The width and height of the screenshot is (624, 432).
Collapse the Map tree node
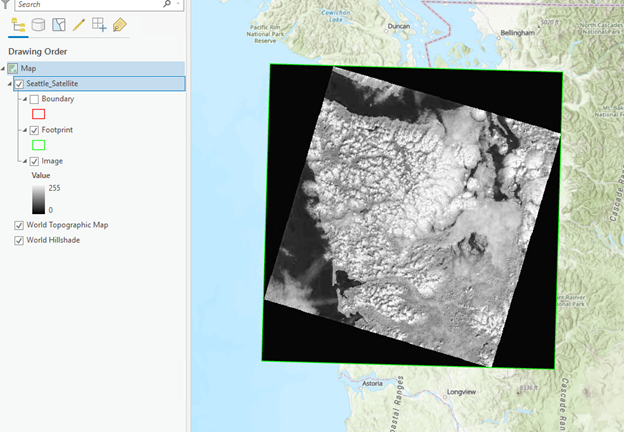pos(3,68)
